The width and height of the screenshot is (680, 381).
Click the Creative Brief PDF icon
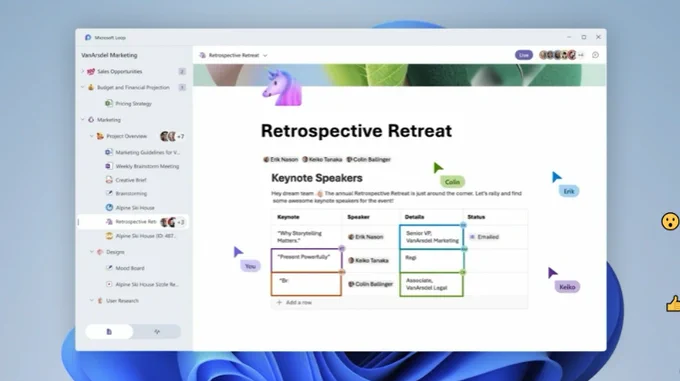pos(109,179)
